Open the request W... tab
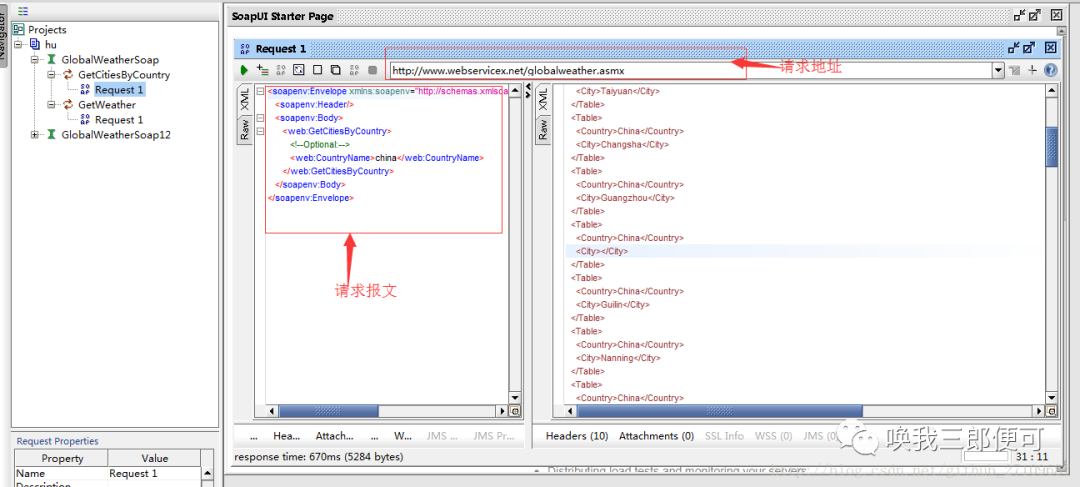The height and width of the screenshot is (487, 1080). click(x=403, y=436)
